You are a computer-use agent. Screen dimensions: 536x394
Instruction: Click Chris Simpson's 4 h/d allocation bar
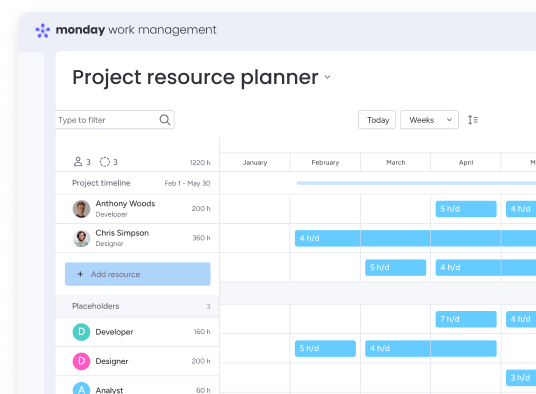pos(415,238)
